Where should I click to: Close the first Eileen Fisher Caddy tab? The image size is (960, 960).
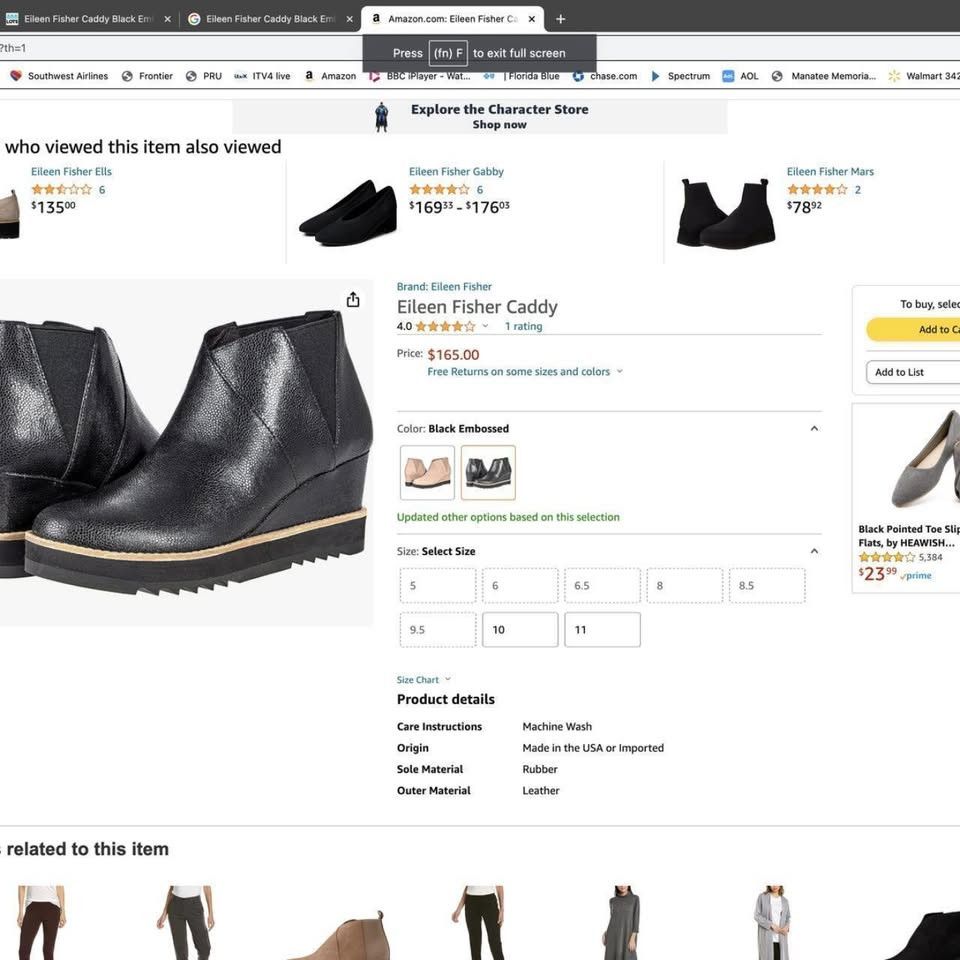click(x=167, y=19)
